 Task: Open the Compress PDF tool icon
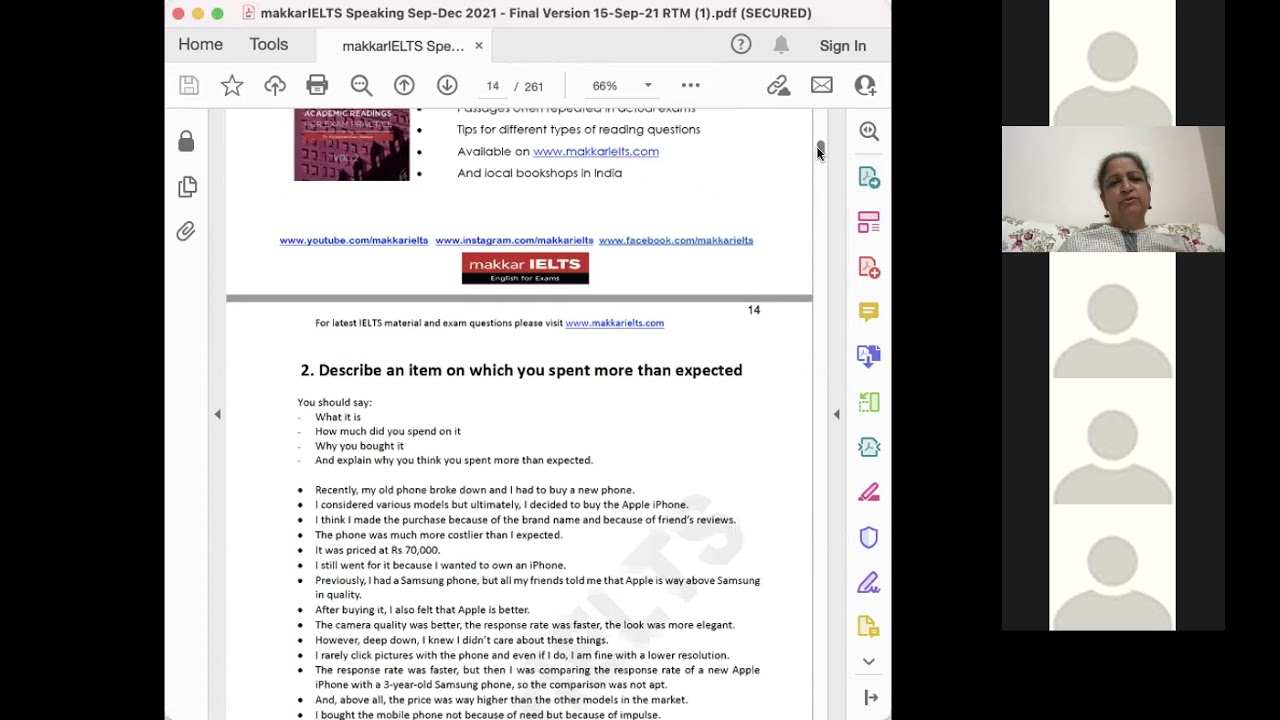[869, 447]
